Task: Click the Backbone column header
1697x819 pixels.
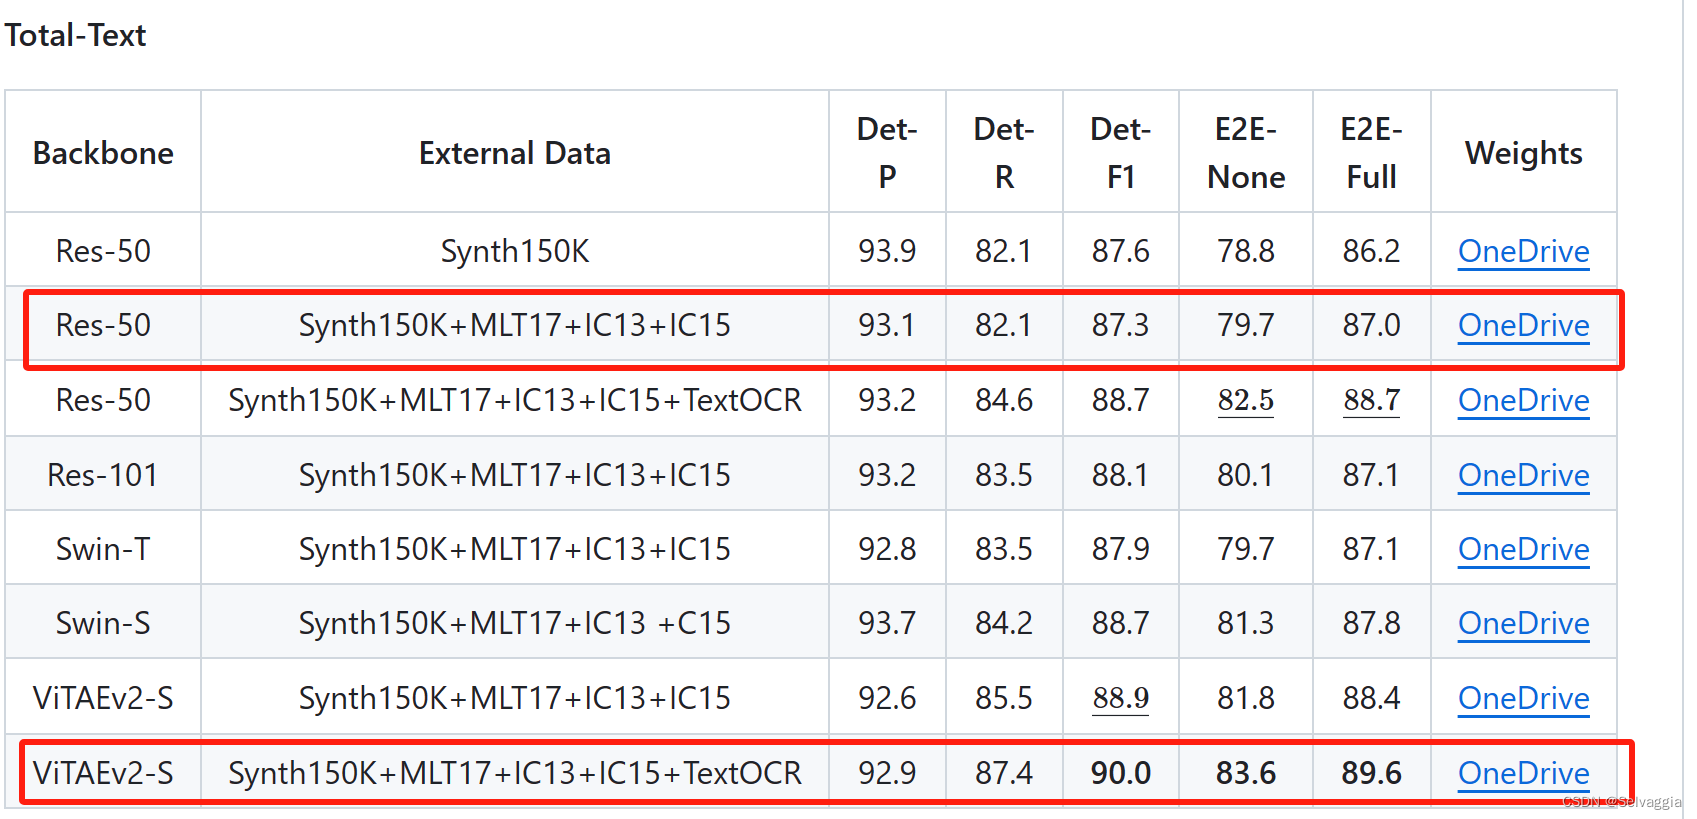Action: click(103, 153)
